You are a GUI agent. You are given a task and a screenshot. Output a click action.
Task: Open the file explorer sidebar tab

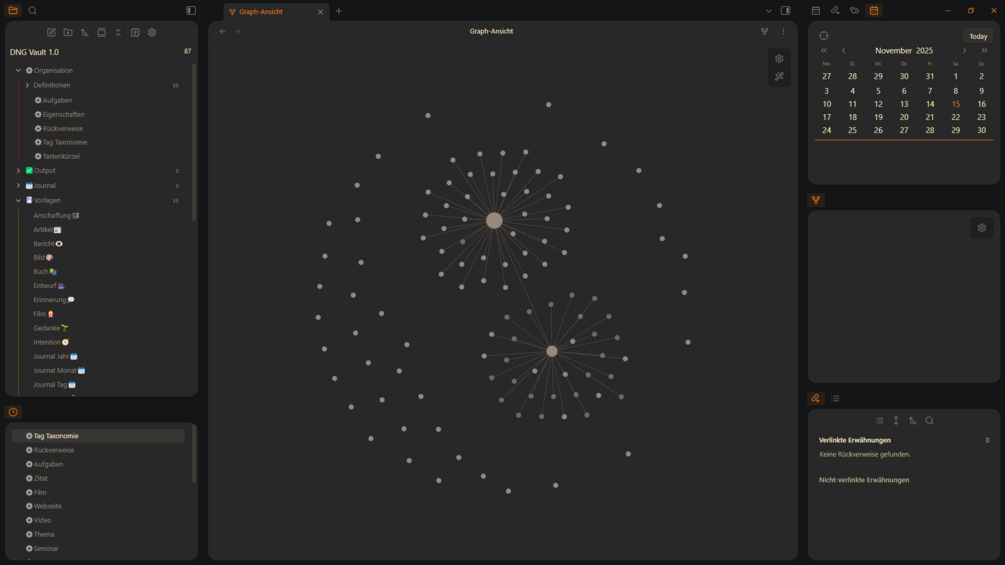tap(13, 10)
